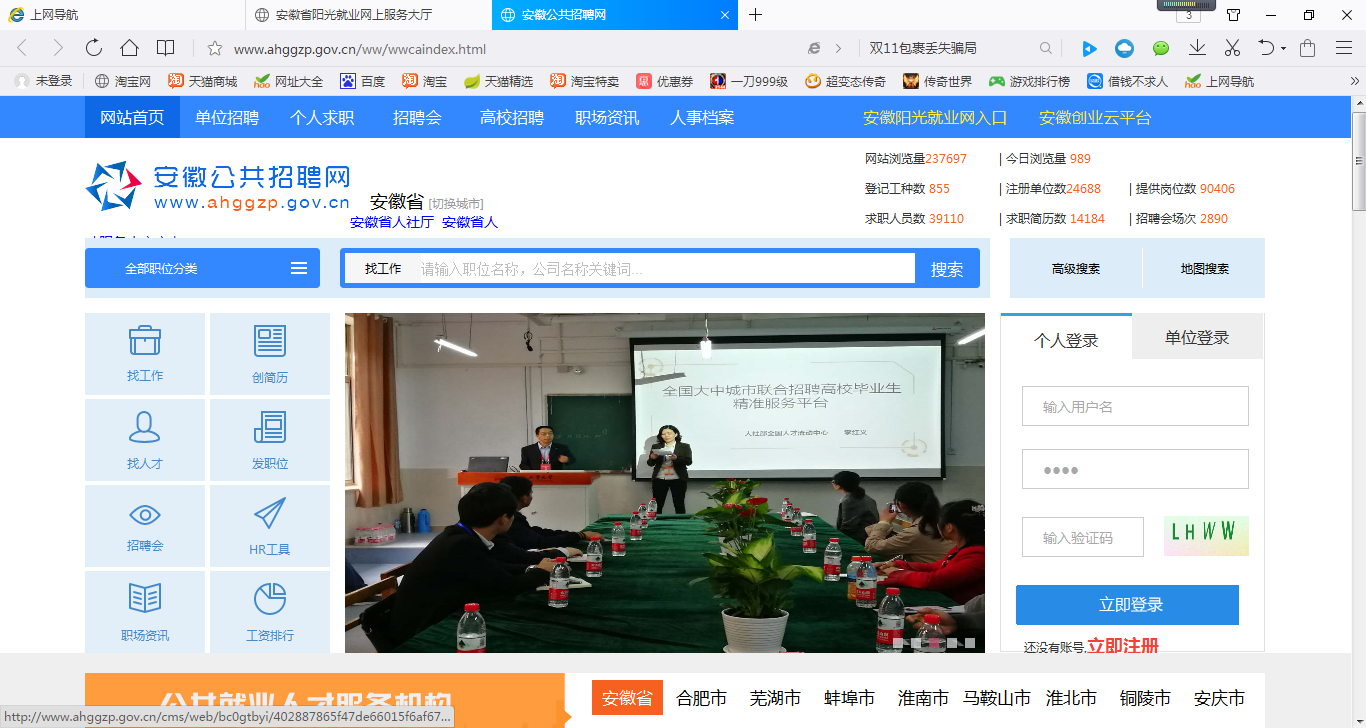
Task: Click the 招聘会 eye icon
Action: pos(145,515)
